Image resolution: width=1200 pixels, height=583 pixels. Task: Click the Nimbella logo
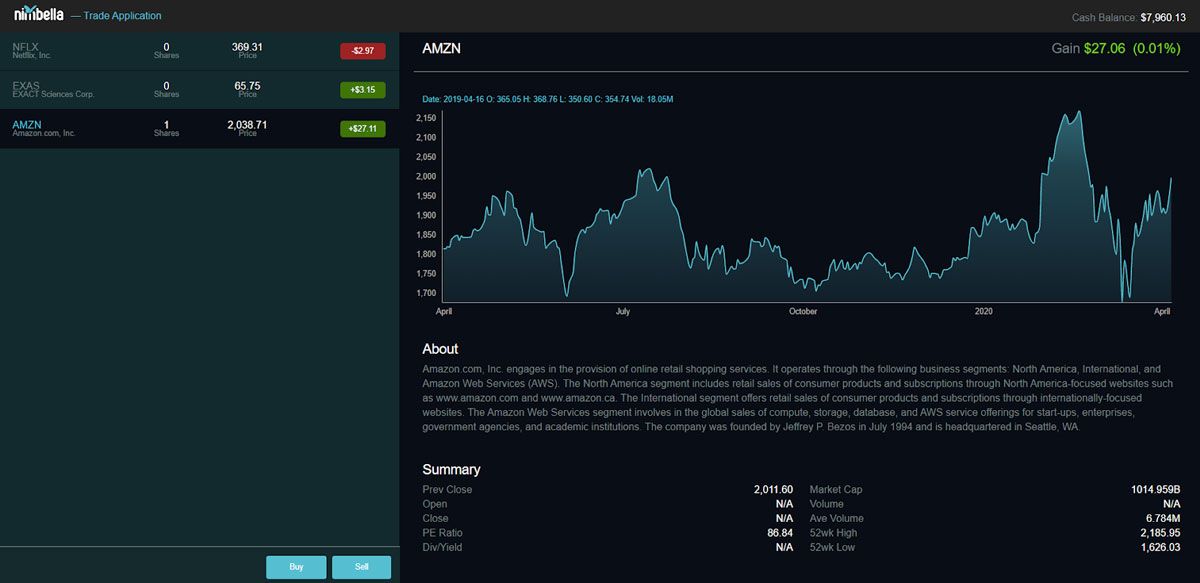coord(38,14)
